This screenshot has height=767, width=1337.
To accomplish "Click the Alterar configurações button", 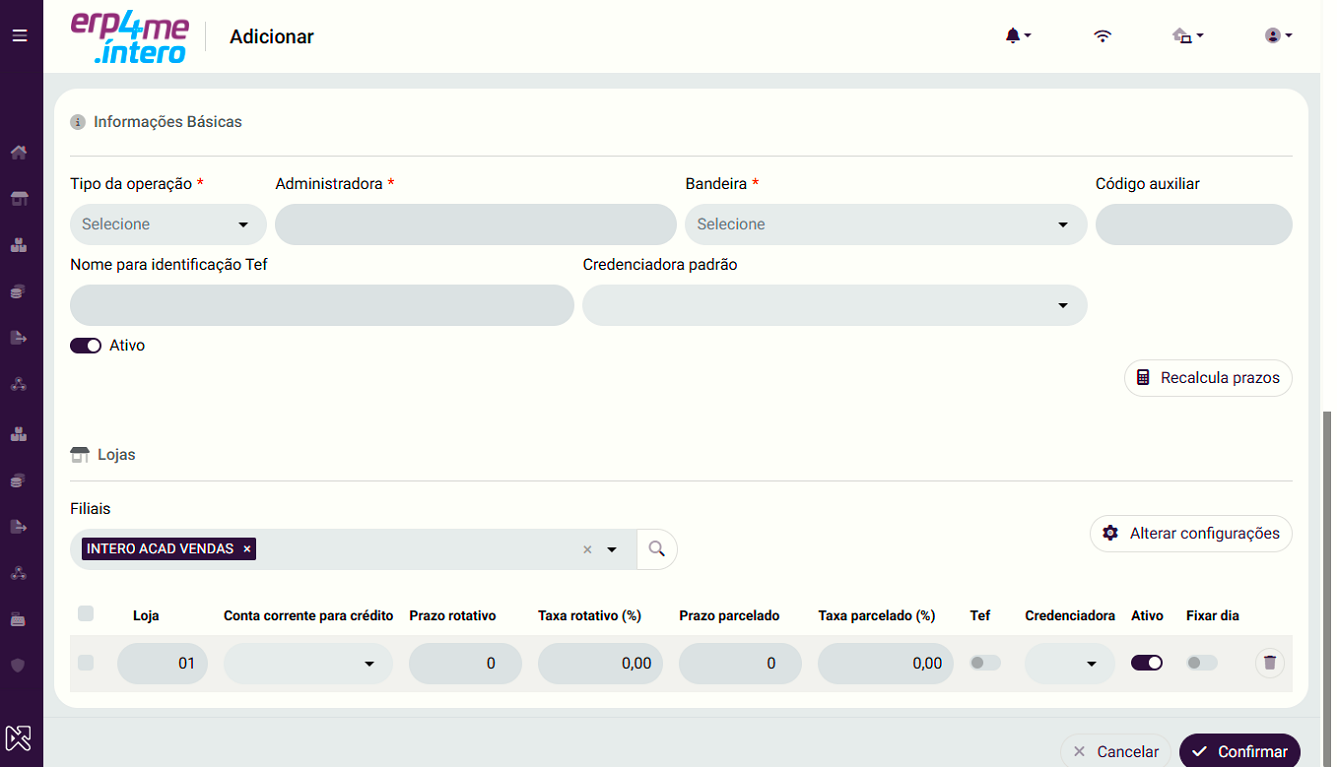I will 1191,533.
